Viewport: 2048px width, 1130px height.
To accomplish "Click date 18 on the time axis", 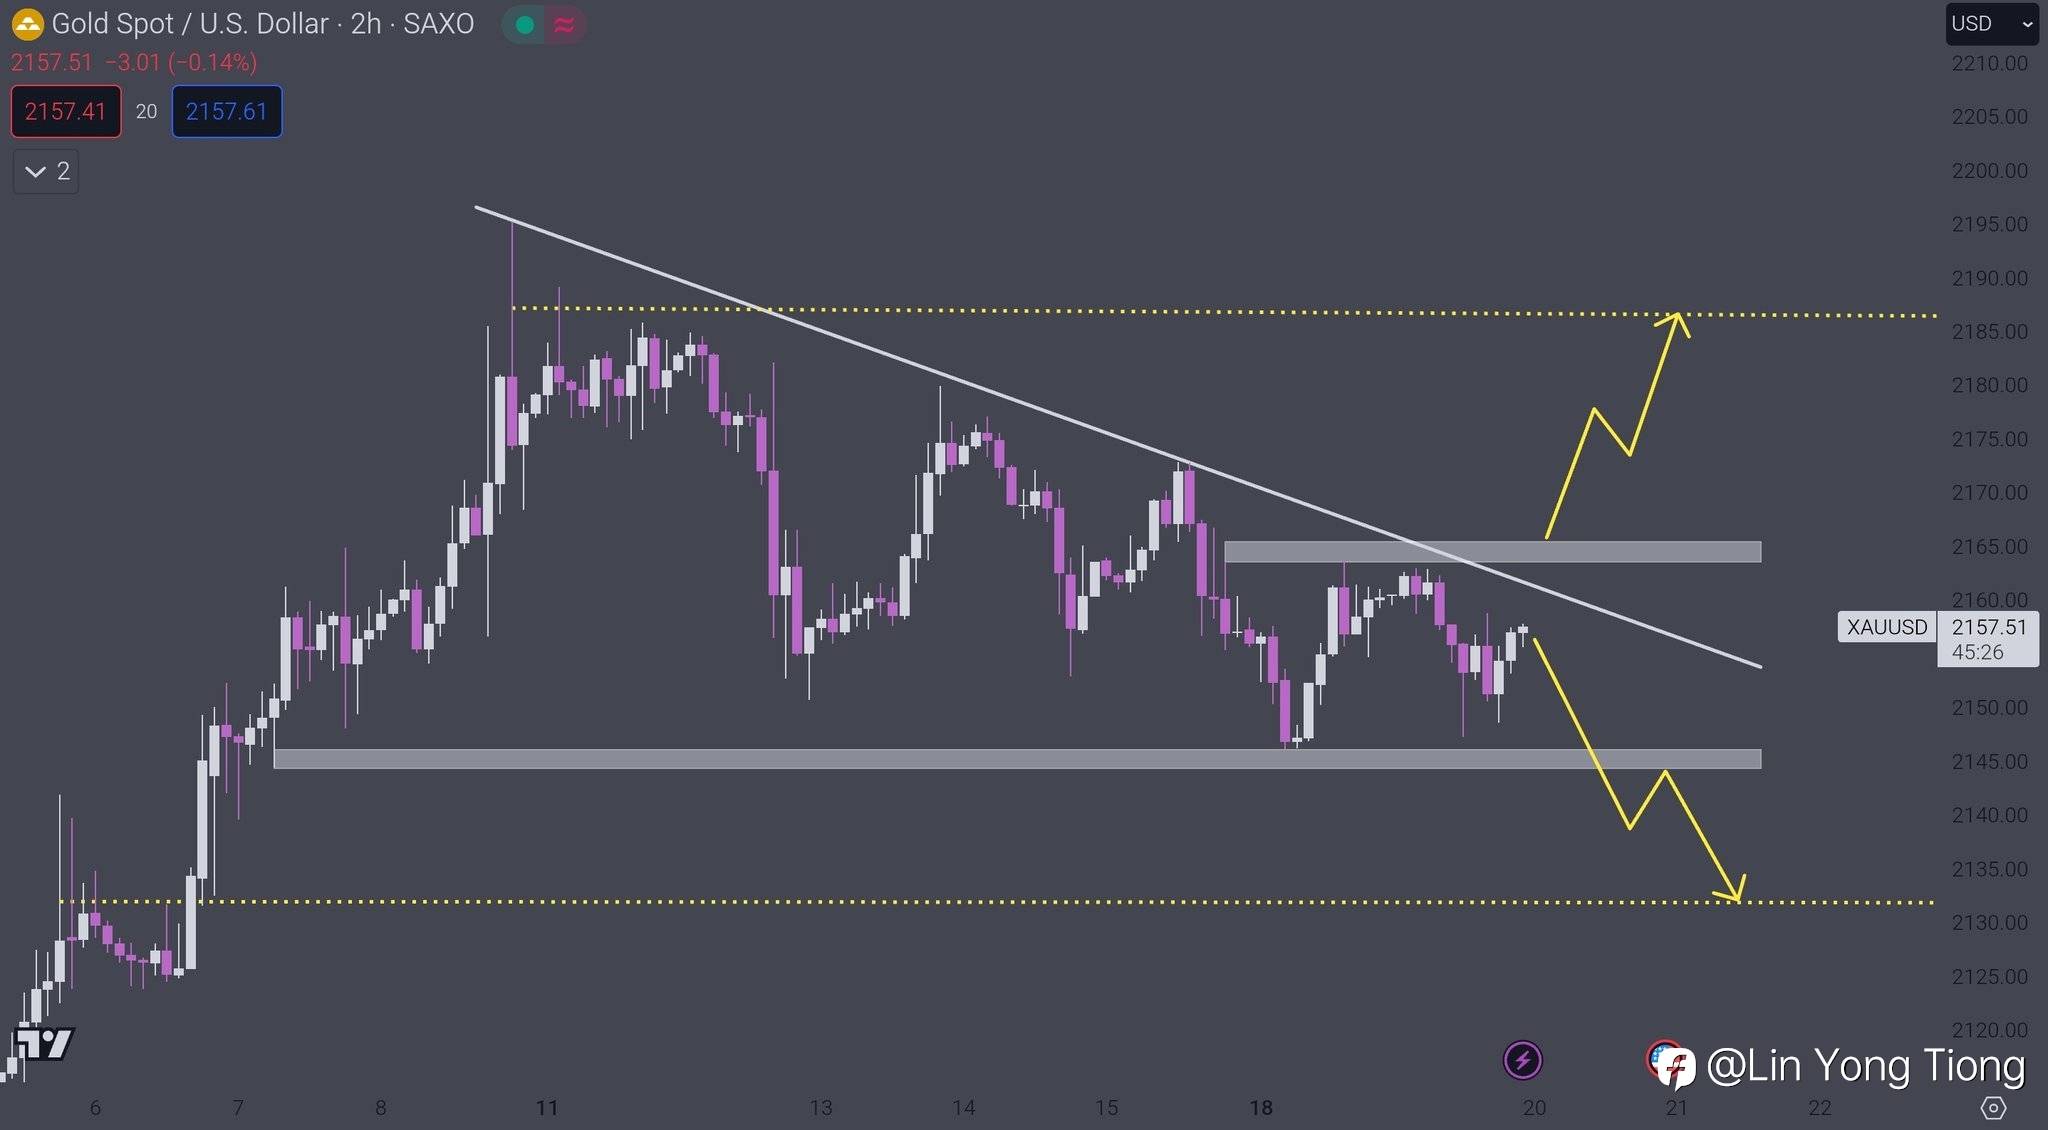I will coord(1261,1108).
